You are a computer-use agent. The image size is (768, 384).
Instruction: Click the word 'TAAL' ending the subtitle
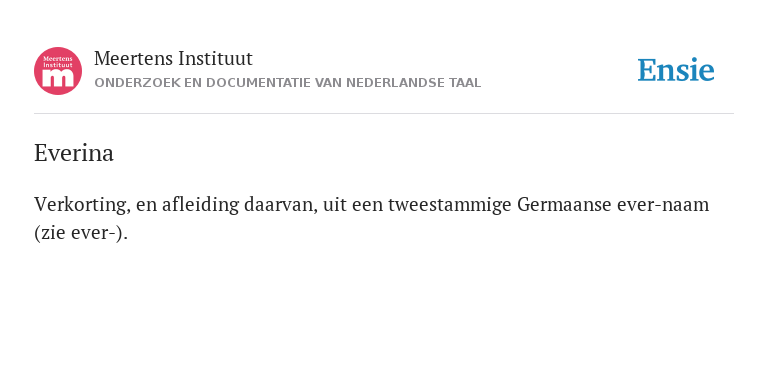click(x=465, y=83)
